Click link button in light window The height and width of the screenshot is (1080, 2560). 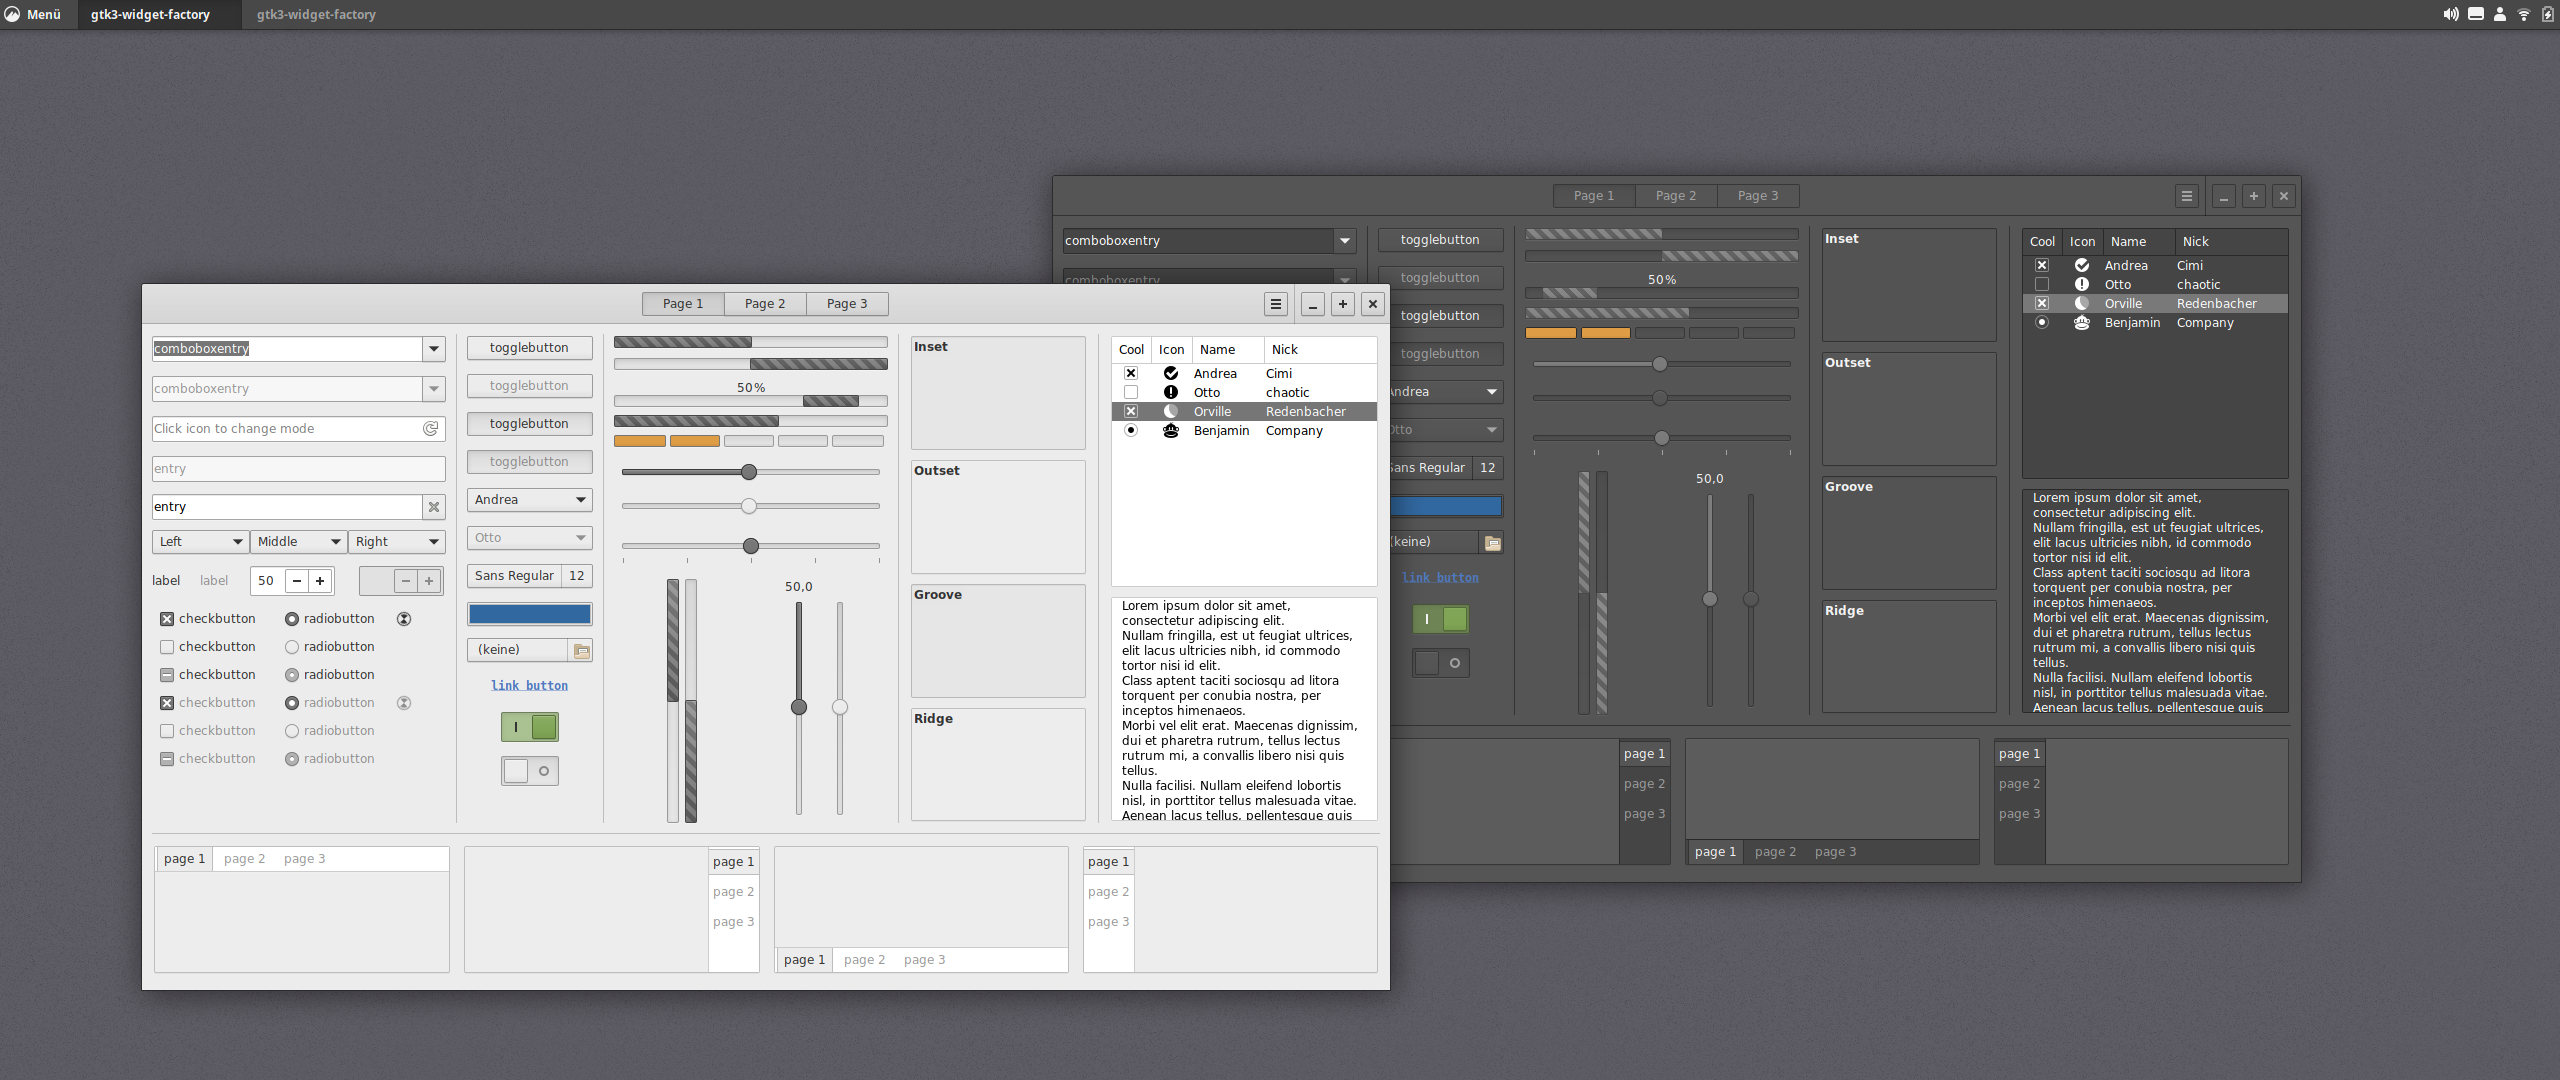click(x=530, y=686)
